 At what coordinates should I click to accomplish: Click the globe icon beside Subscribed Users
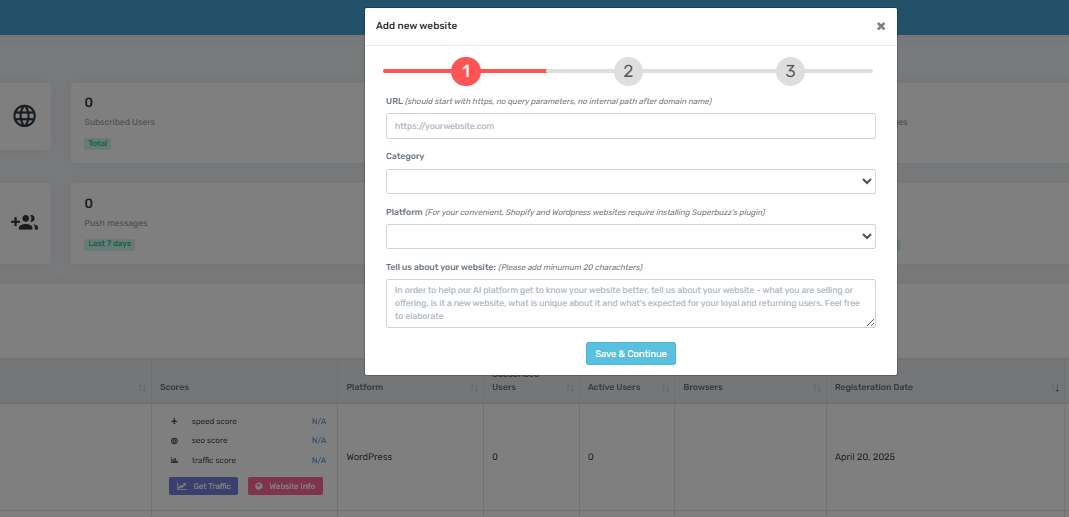point(24,116)
